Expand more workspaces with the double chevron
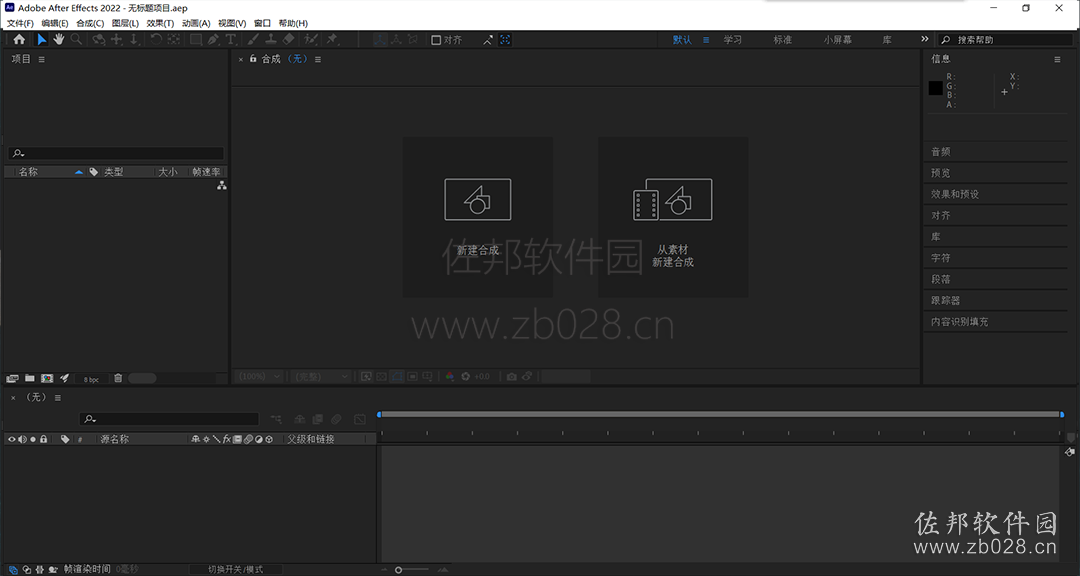This screenshot has height=576, width=1080. (924, 39)
